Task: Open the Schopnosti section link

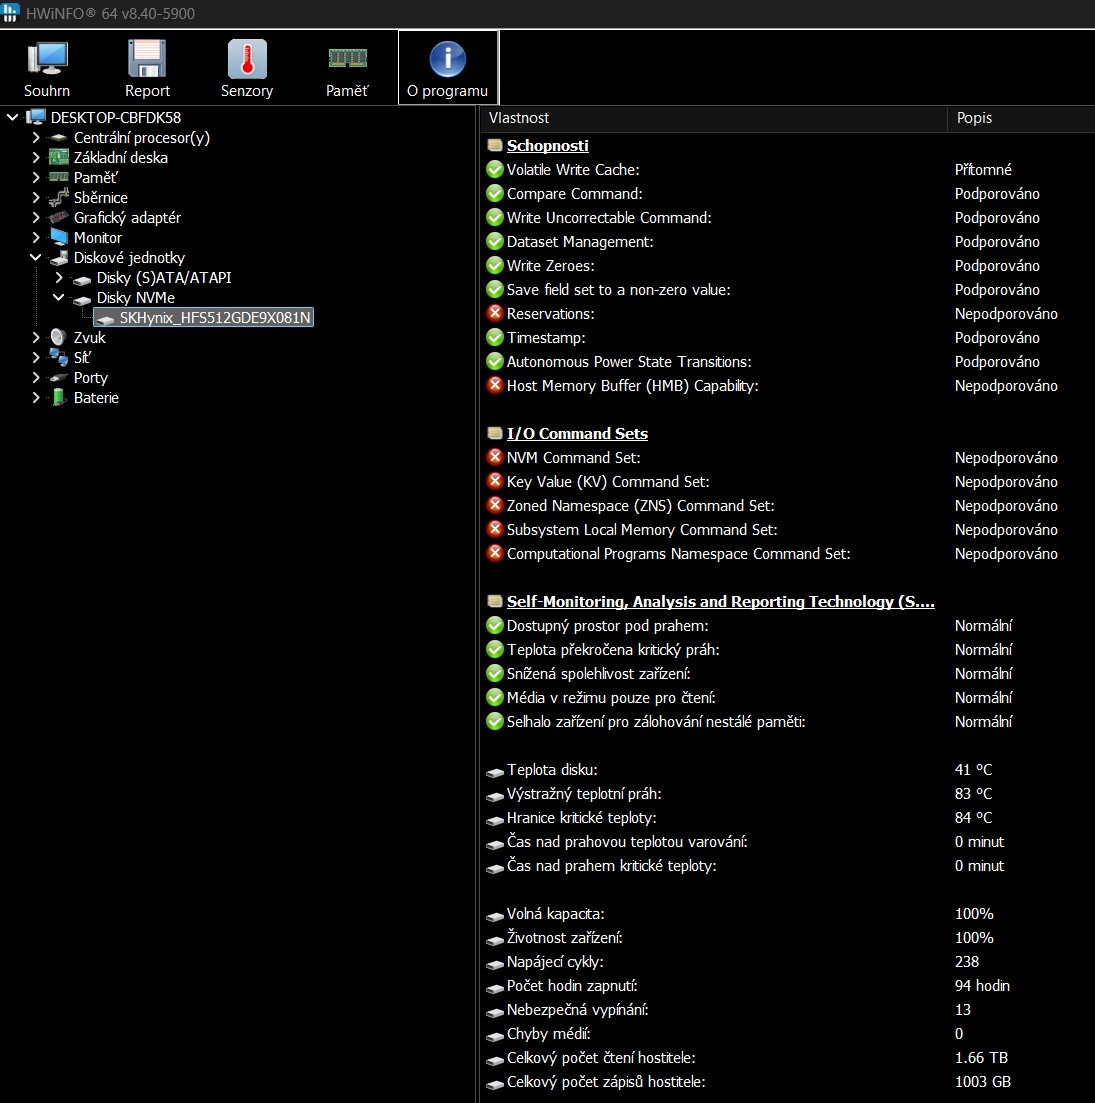Action: coord(547,145)
